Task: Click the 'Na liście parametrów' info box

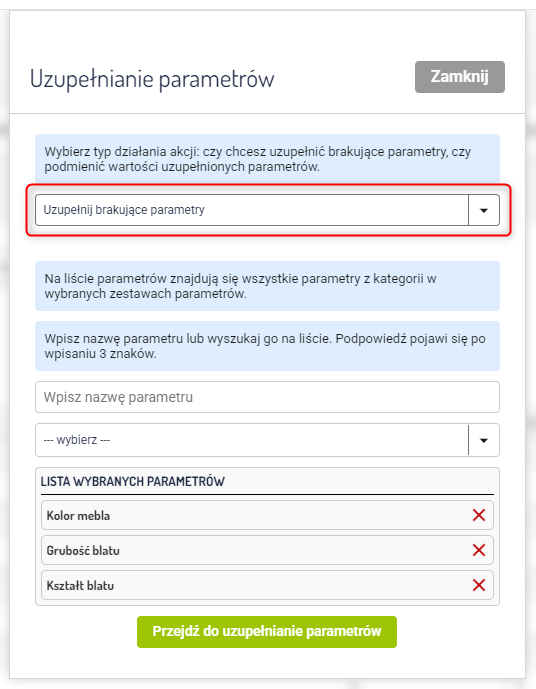Action: pos(267,286)
